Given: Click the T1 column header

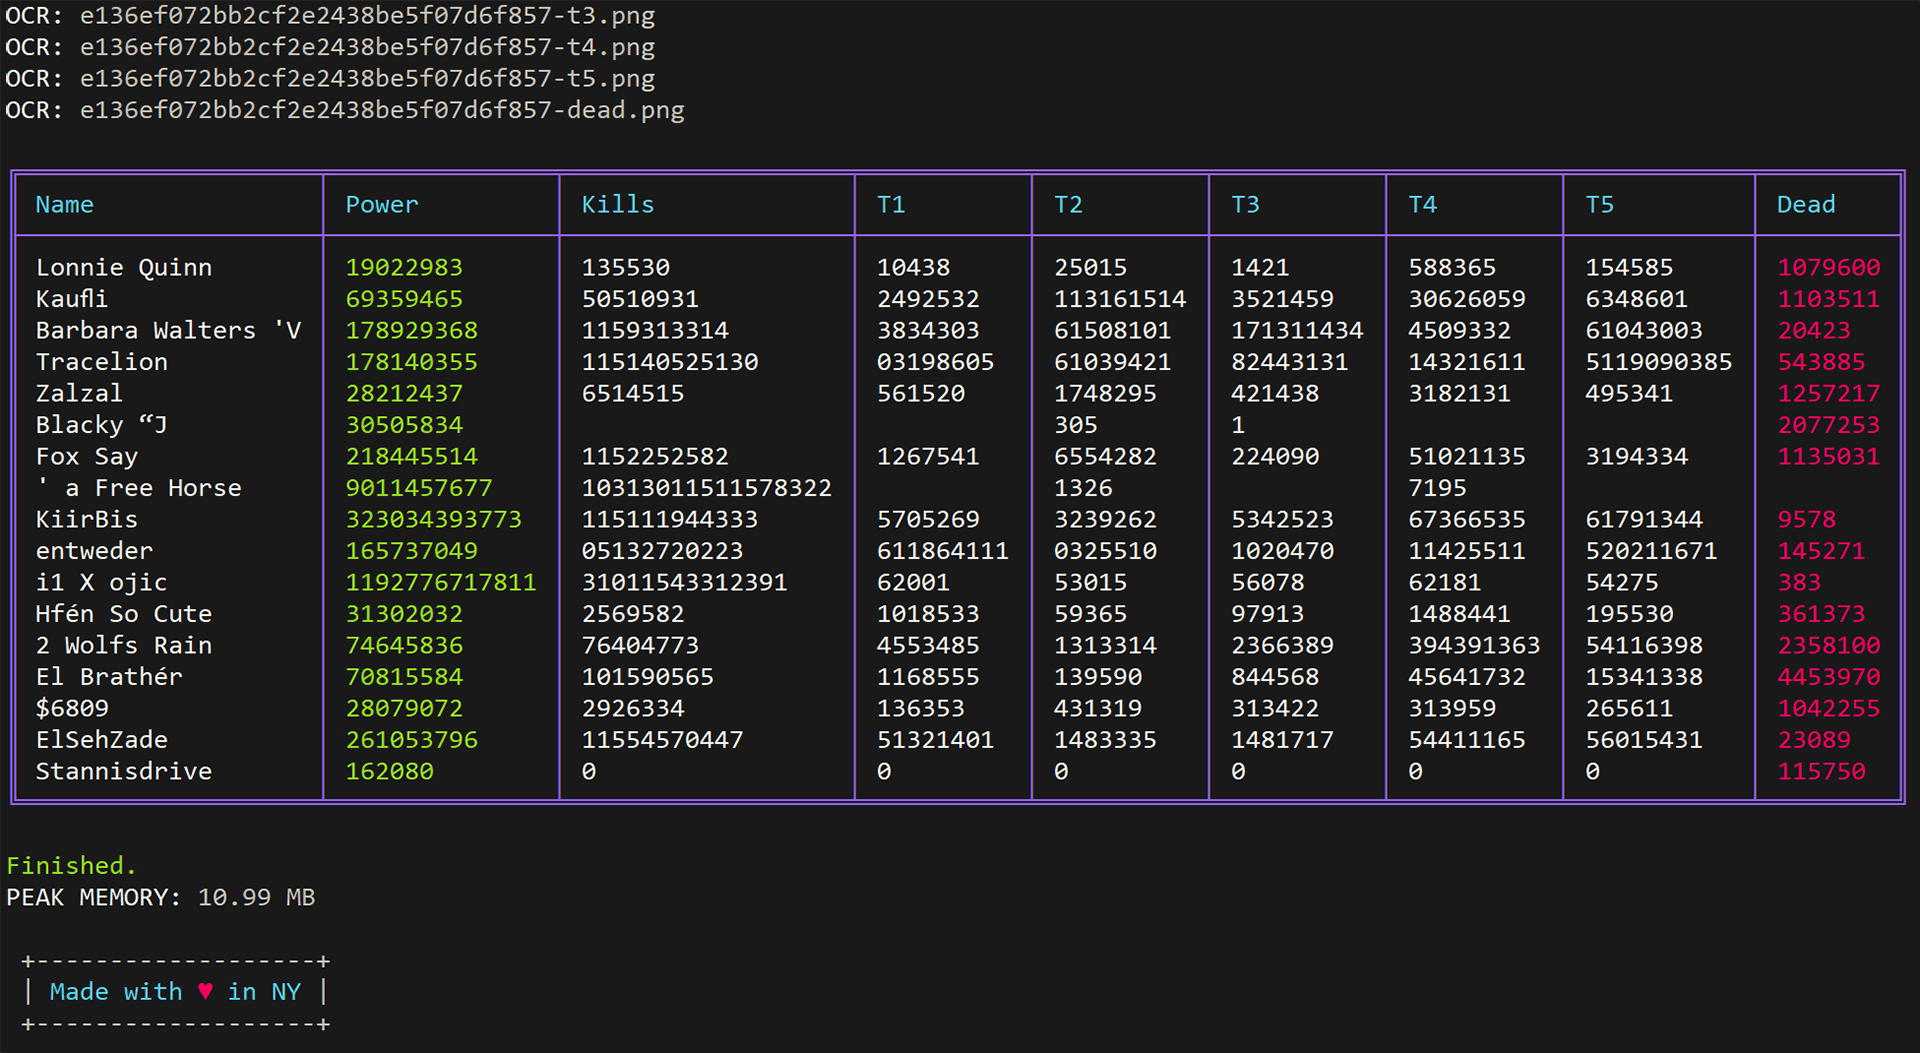Looking at the screenshot, I should 890,204.
